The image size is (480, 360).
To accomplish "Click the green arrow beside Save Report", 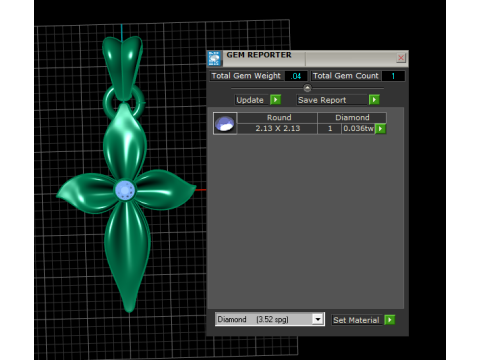I will click(x=374, y=100).
